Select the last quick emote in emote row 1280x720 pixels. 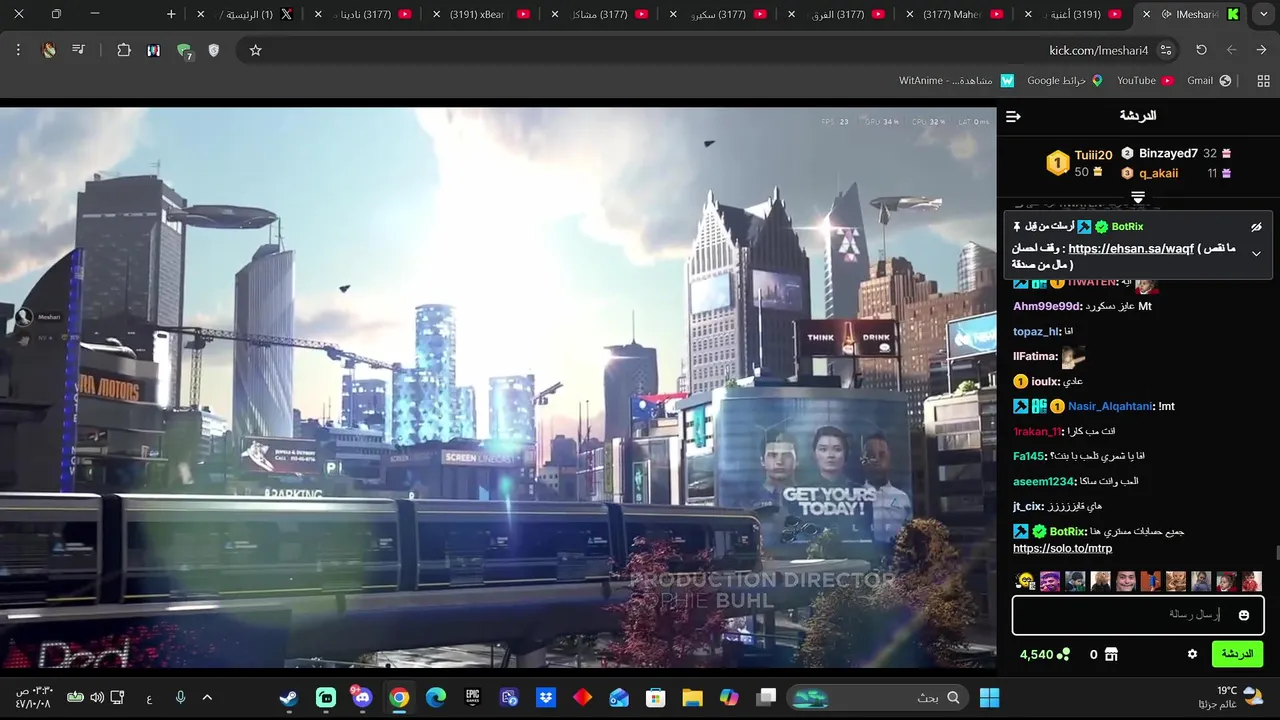click(x=1251, y=581)
